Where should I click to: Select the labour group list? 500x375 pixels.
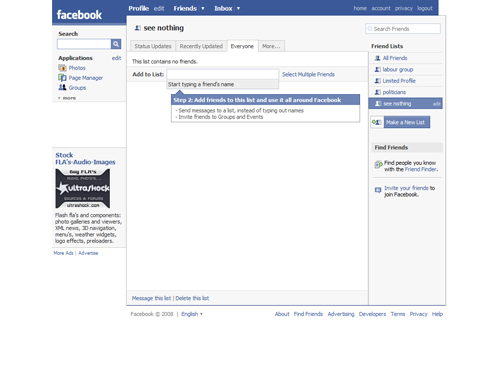[x=398, y=69]
